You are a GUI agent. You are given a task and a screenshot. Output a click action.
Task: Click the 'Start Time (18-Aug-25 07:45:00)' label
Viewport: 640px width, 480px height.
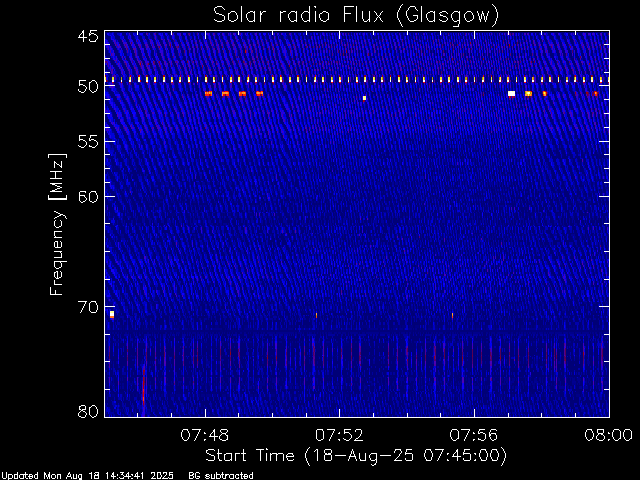coord(356,455)
